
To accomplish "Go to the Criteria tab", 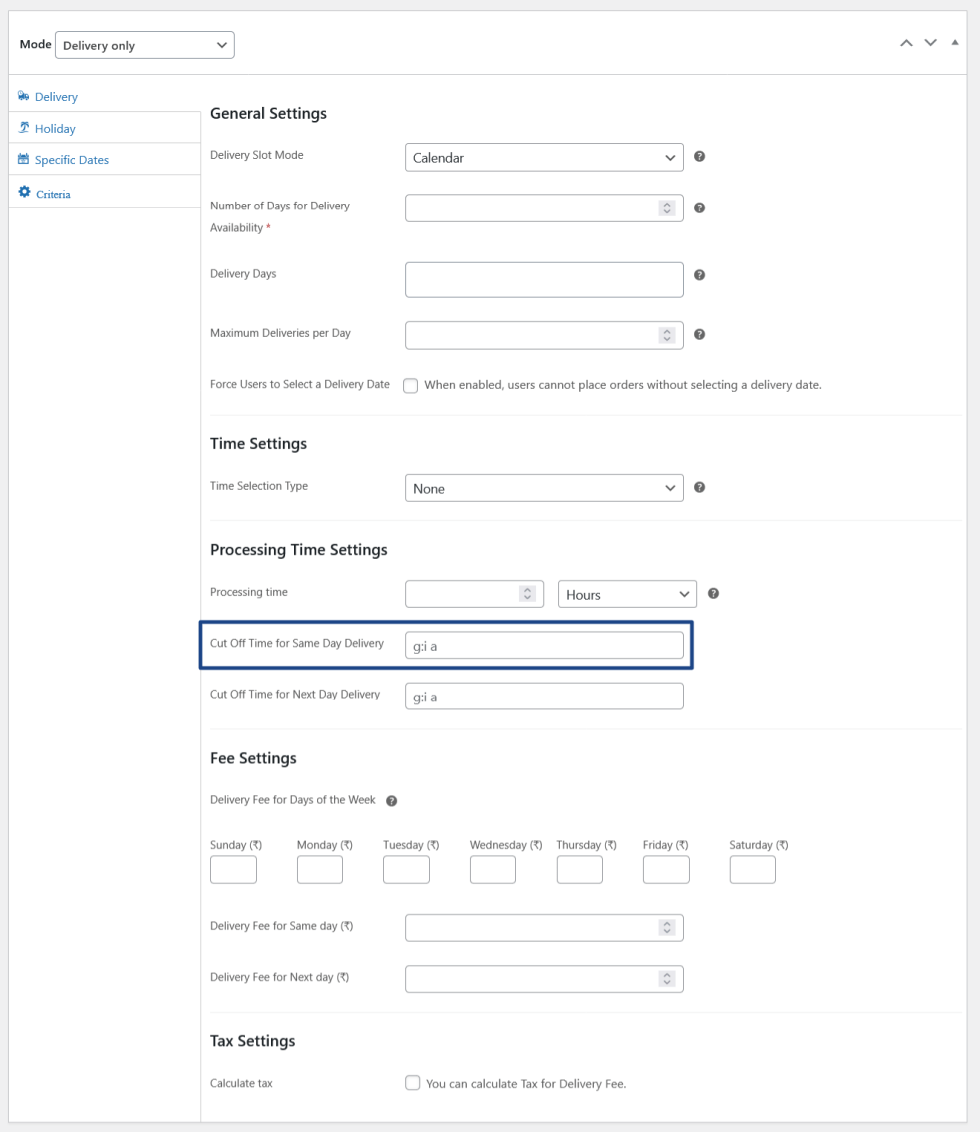I will [53, 194].
